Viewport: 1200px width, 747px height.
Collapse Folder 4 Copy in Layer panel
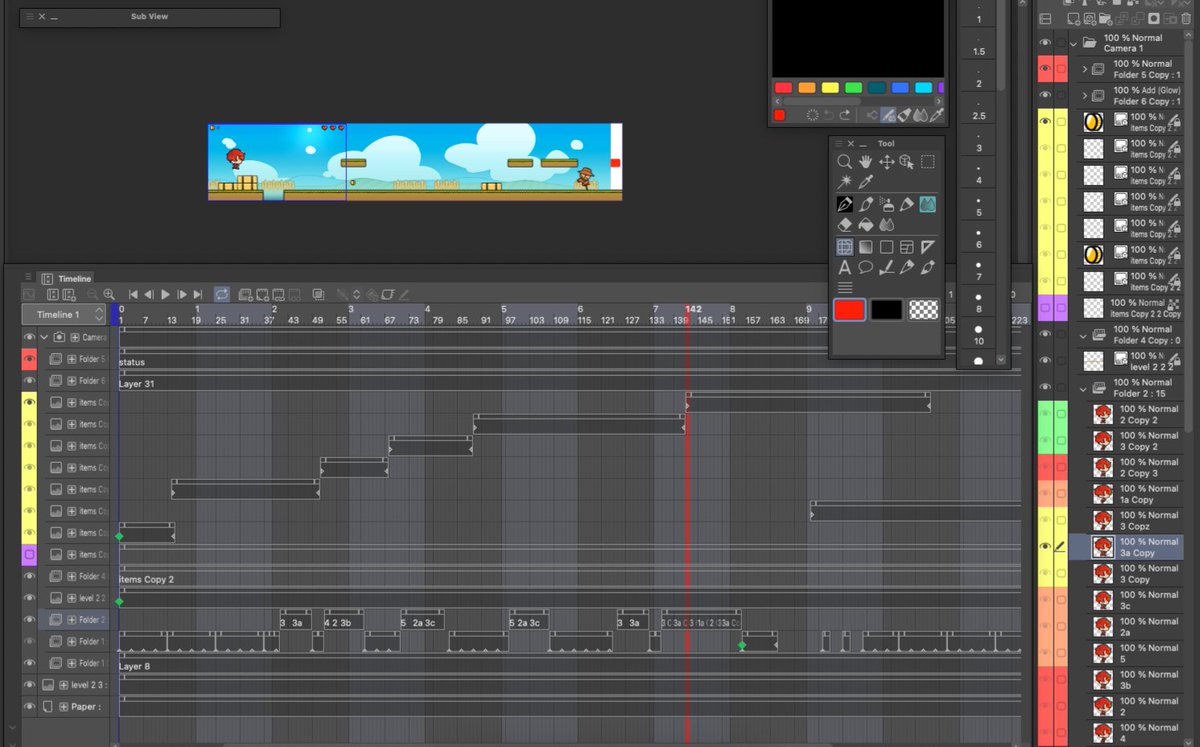click(1083, 336)
